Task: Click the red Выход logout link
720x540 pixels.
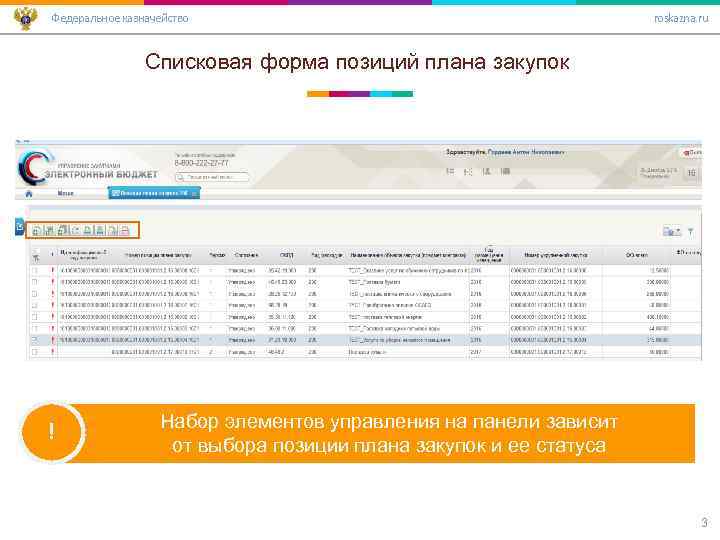Action: coord(692,152)
